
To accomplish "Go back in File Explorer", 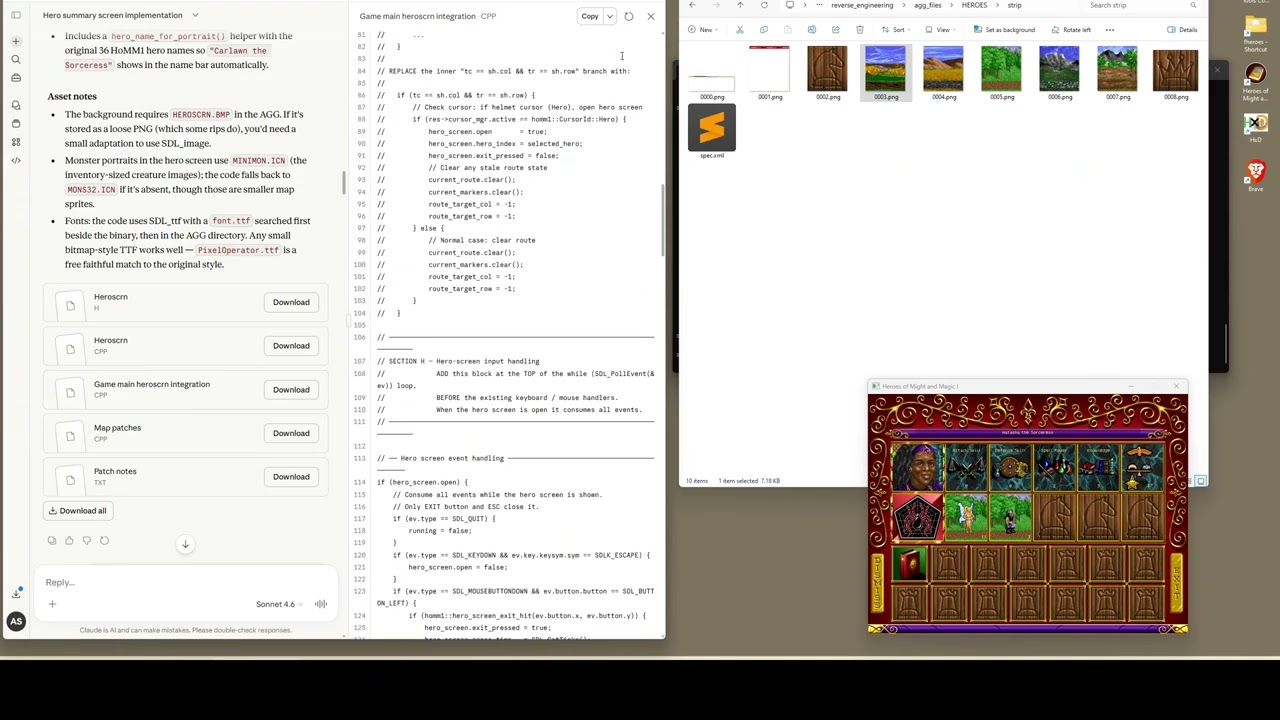I will pyautogui.click(x=692, y=6).
